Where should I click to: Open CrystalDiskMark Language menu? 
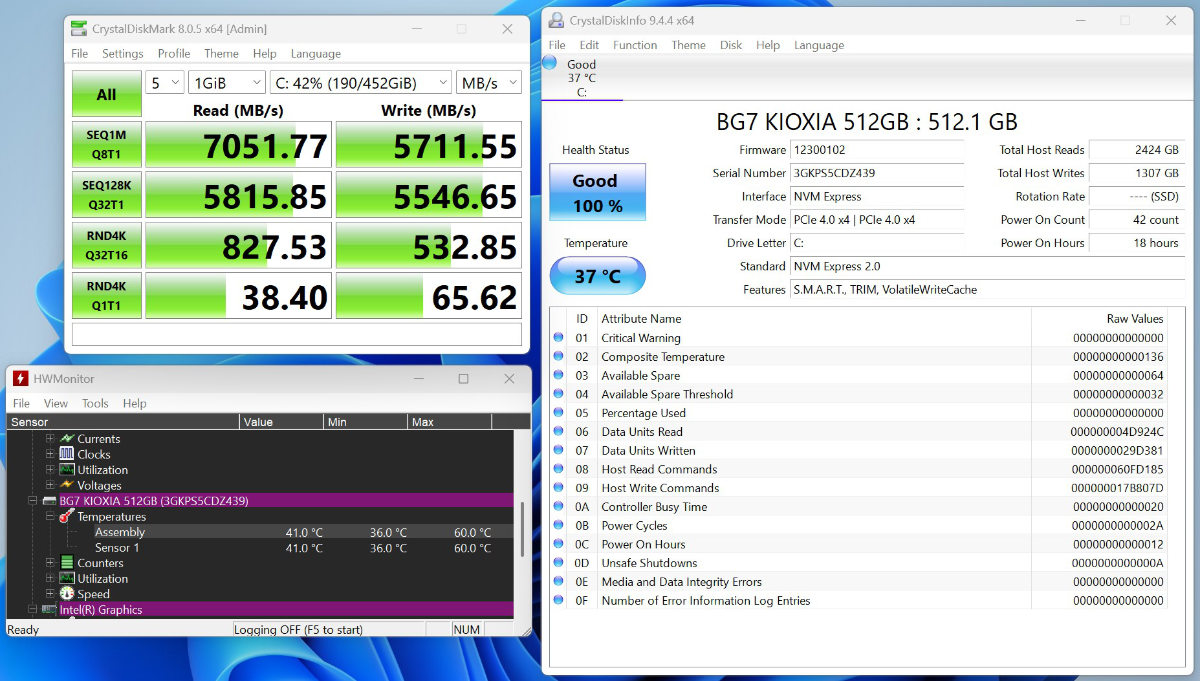click(x=316, y=54)
